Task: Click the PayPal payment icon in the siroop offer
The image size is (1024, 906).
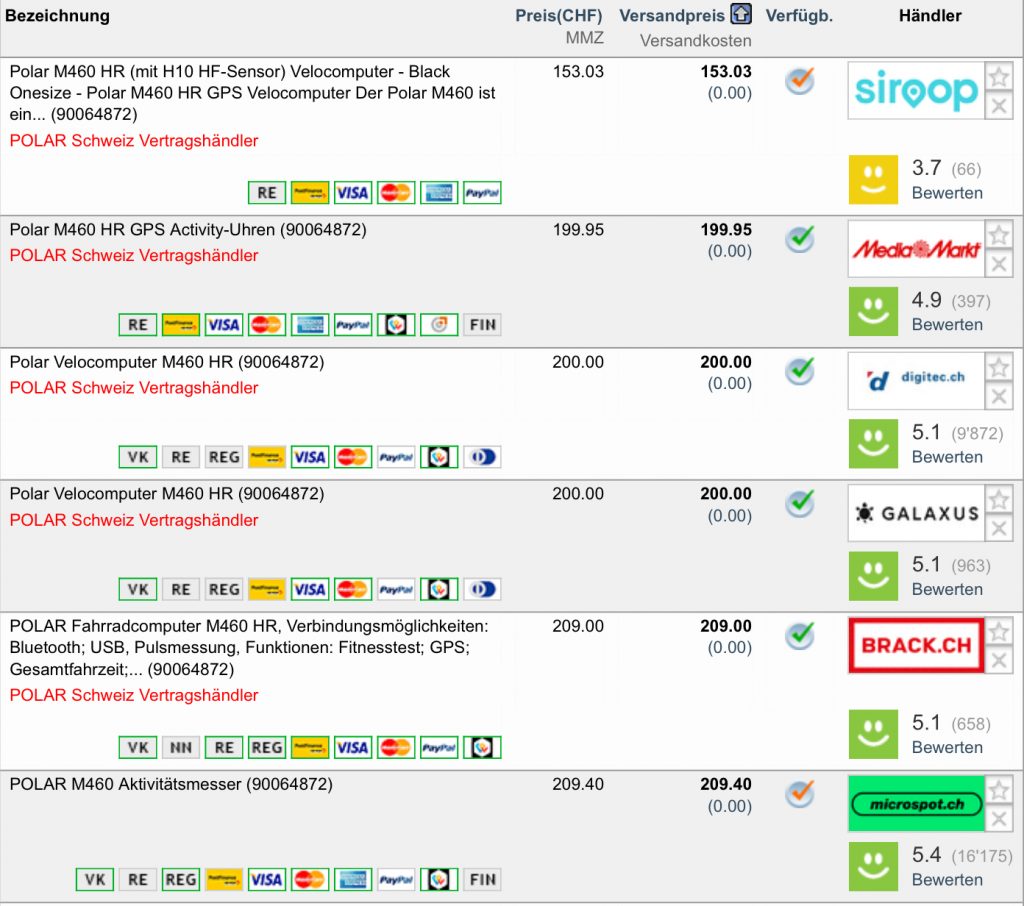Action: click(482, 193)
